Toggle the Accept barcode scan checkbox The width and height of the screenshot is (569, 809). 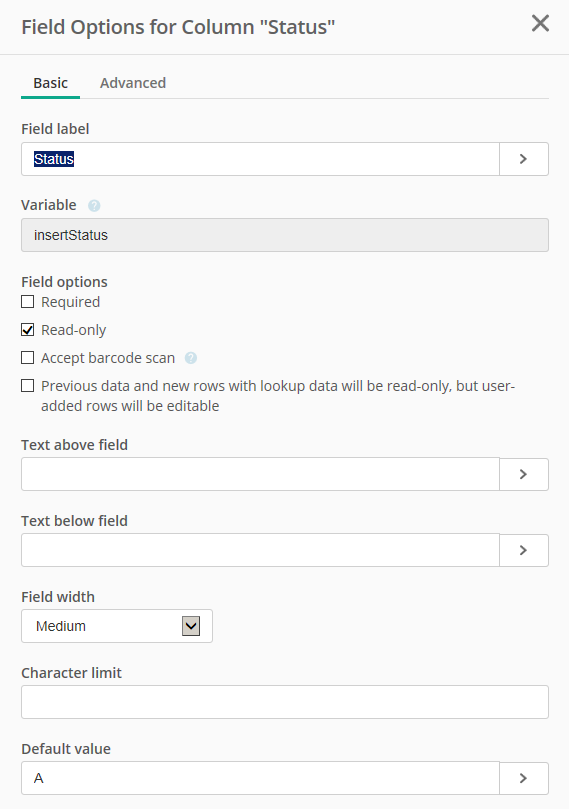28,358
